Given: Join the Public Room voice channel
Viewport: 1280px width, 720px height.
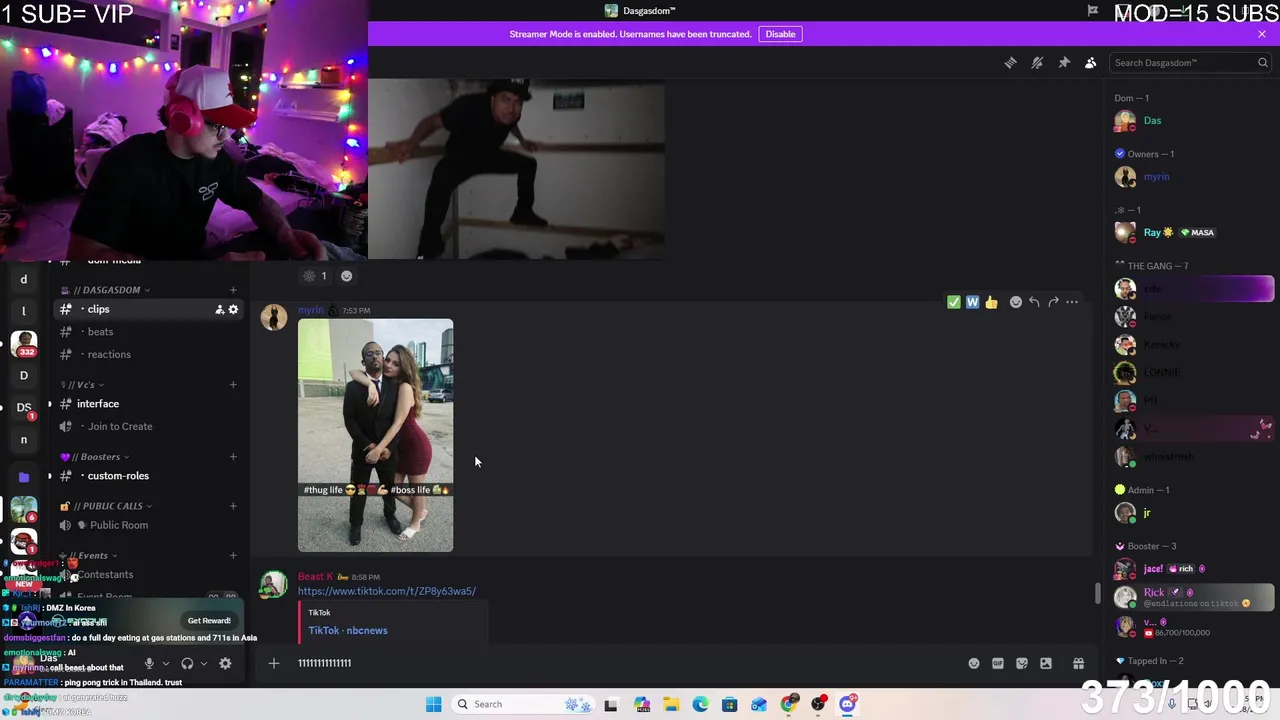Looking at the screenshot, I should [148, 525].
